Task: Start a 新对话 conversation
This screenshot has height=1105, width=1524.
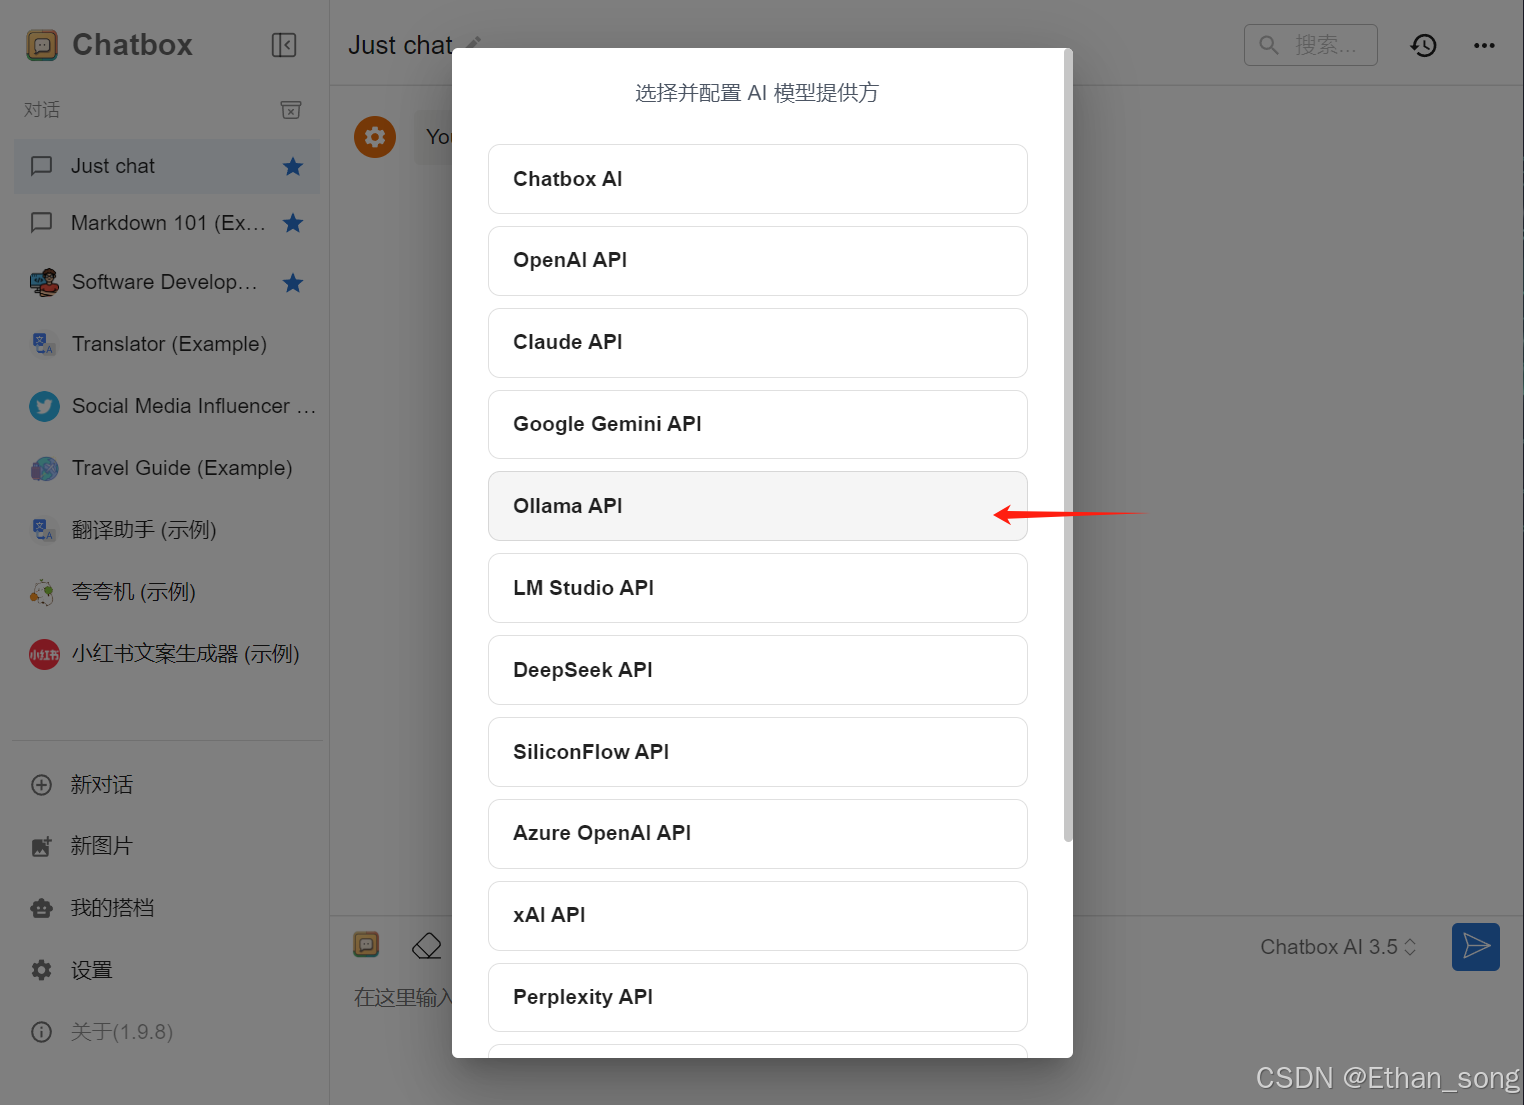Action: click(101, 785)
